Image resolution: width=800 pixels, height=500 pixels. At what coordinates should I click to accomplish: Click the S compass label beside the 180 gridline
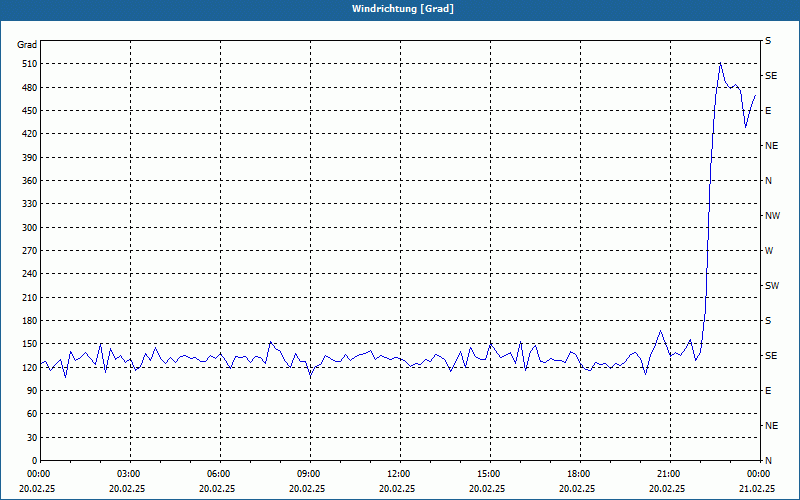point(768,320)
